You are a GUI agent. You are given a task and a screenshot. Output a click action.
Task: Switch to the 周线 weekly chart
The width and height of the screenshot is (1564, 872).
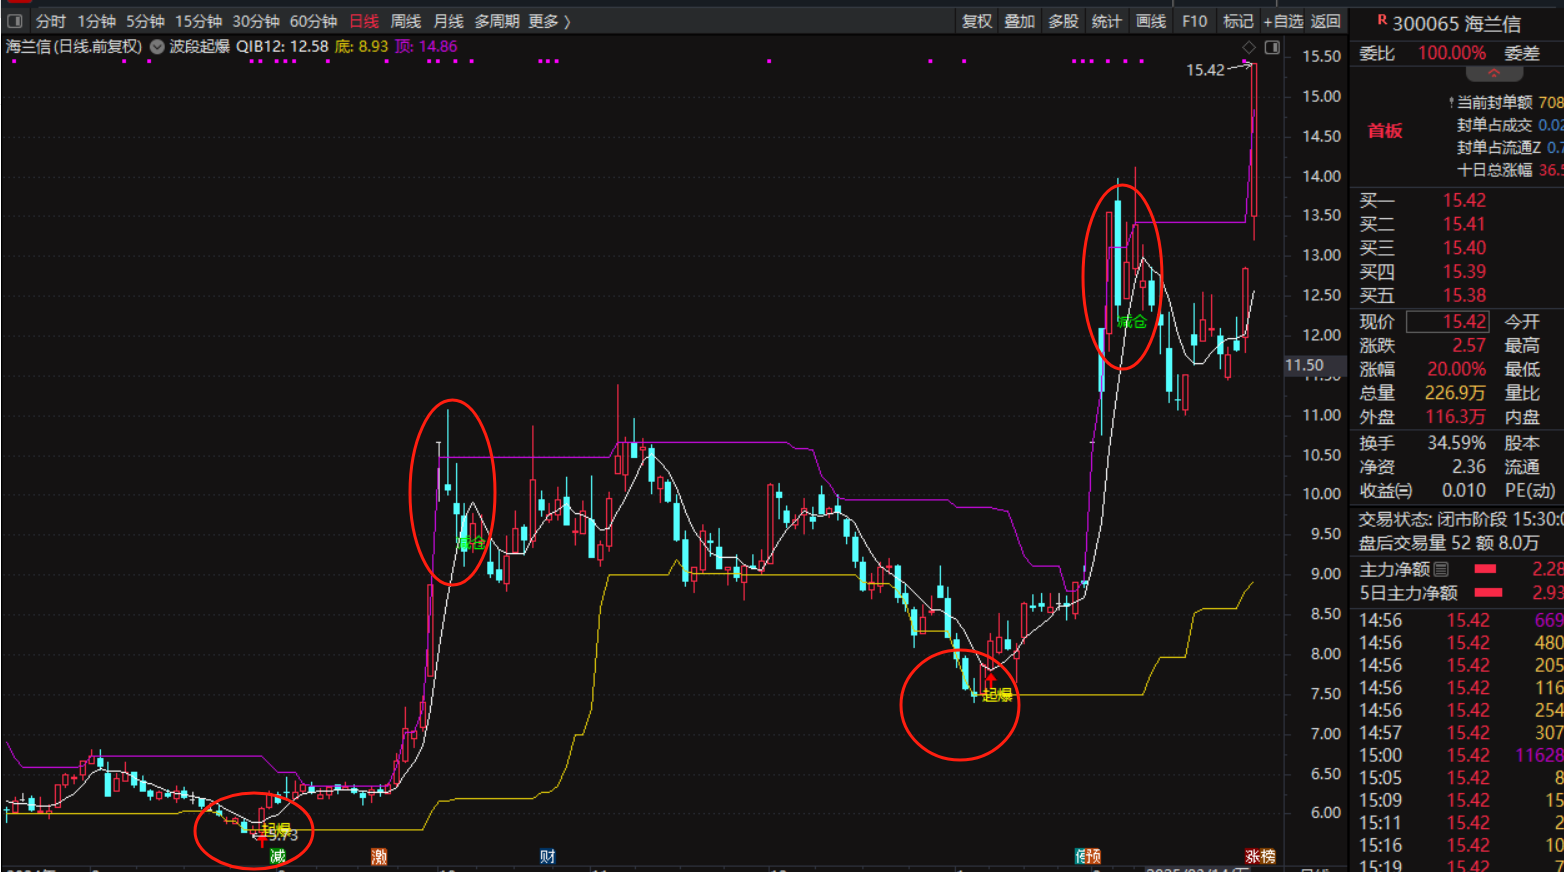click(405, 21)
